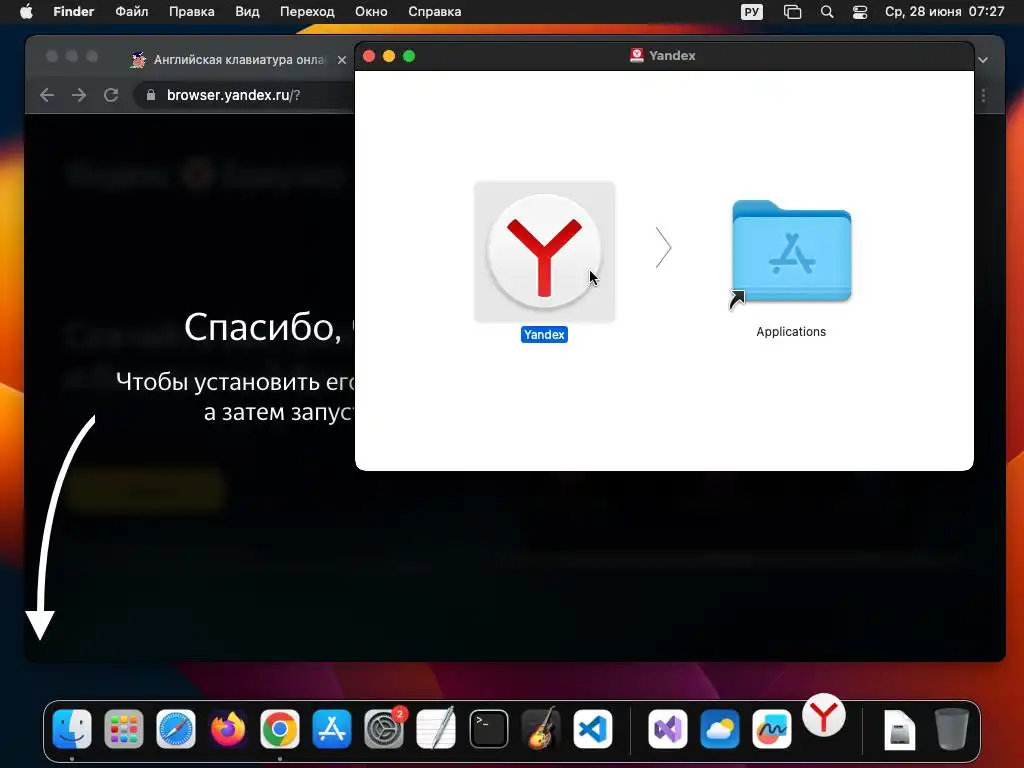Open System Settings with badge in Dock

click(x=384, y=728)
